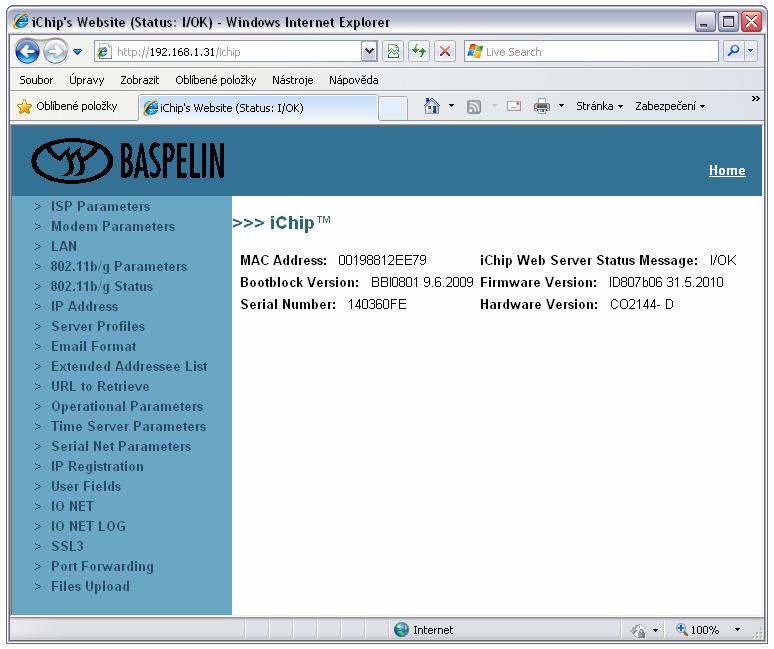Open the Nápověda menu

pyautogui.click(x=354, y=80)
